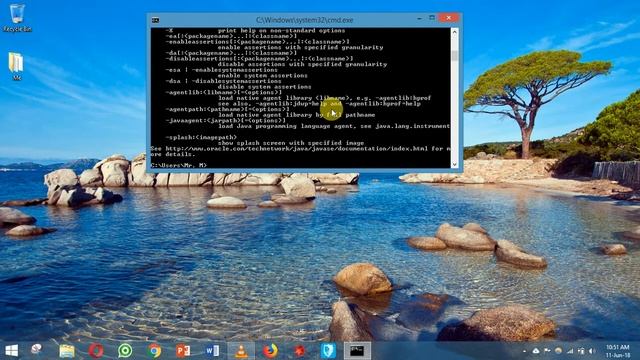Click the '-enableassertions' option line

coord(257,42)
